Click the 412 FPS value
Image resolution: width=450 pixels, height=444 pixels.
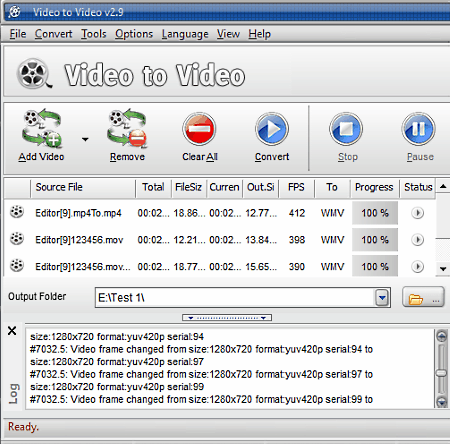pos(297,213)
